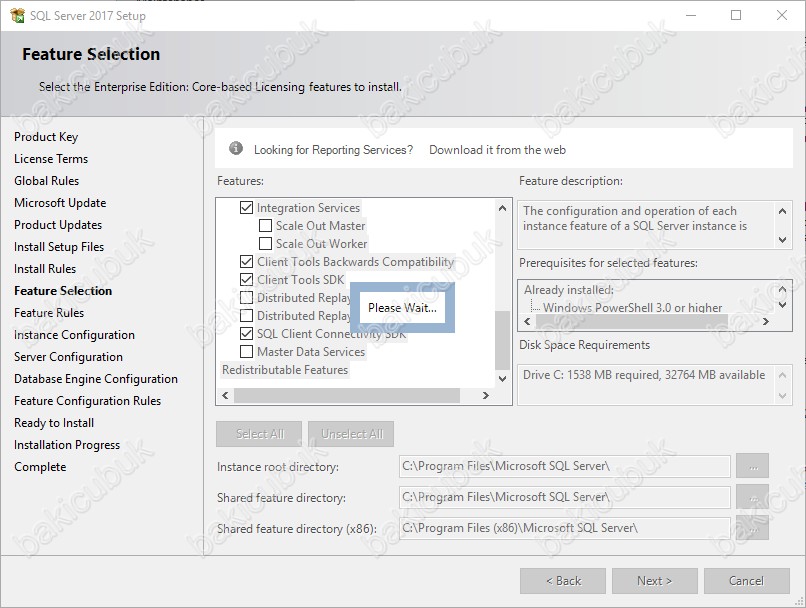Select the Product Key step in the sidebar
The image size is (806, 608).
[46, 137]
